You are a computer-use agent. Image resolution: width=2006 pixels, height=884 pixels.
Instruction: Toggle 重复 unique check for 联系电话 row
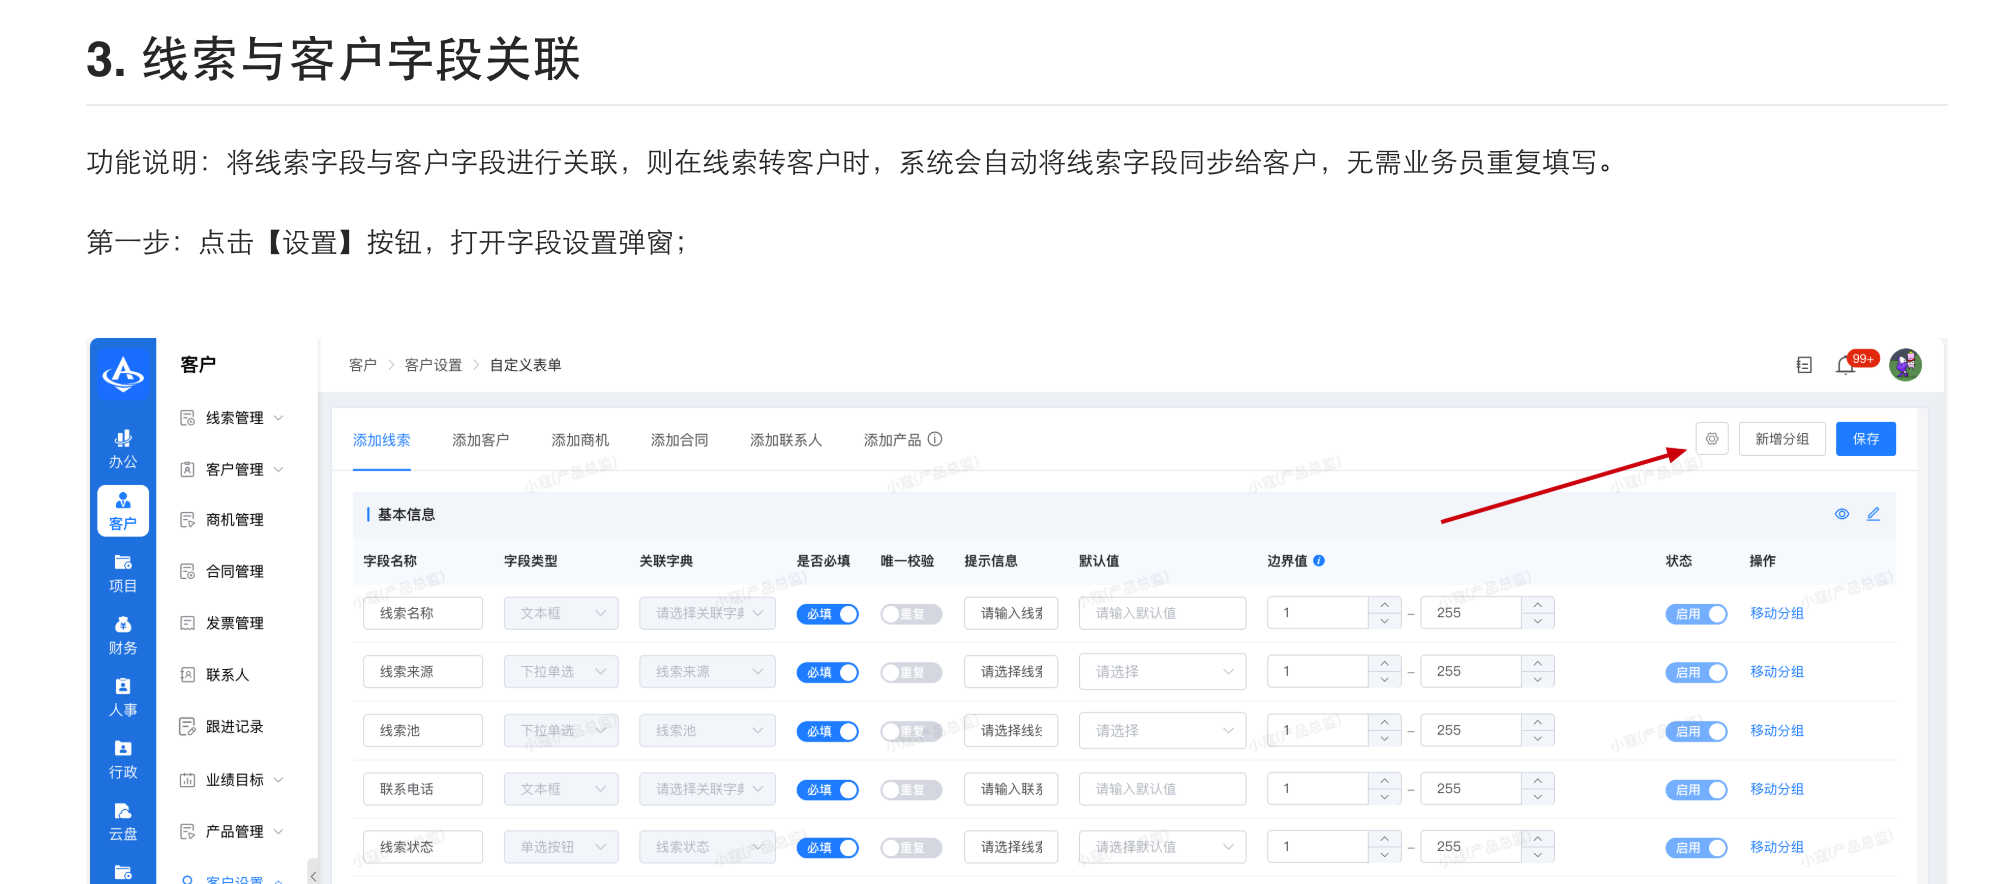point(910,790)
